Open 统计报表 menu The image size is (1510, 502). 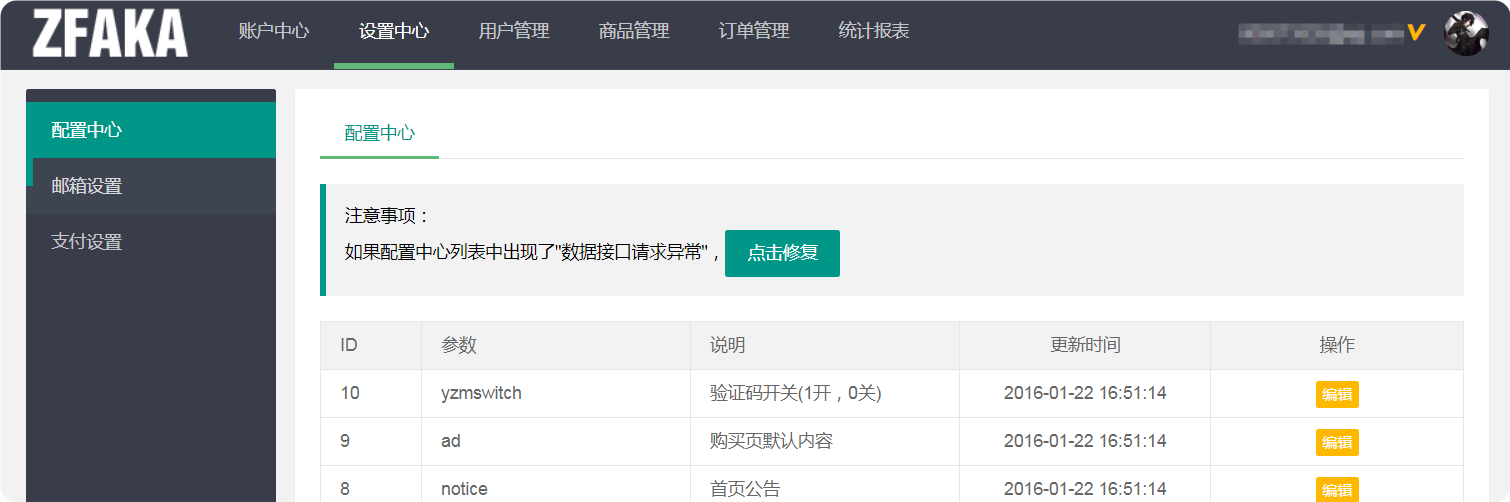pyautogui.click(x=874, y=31)
